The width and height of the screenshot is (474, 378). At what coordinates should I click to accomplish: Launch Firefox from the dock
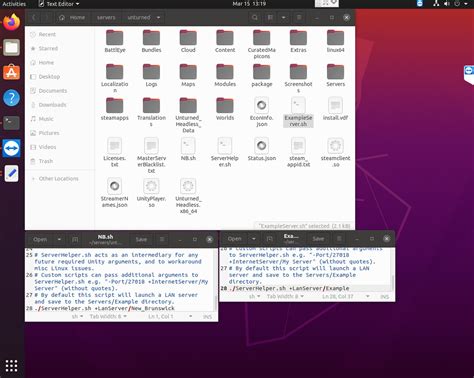[12, 22]
